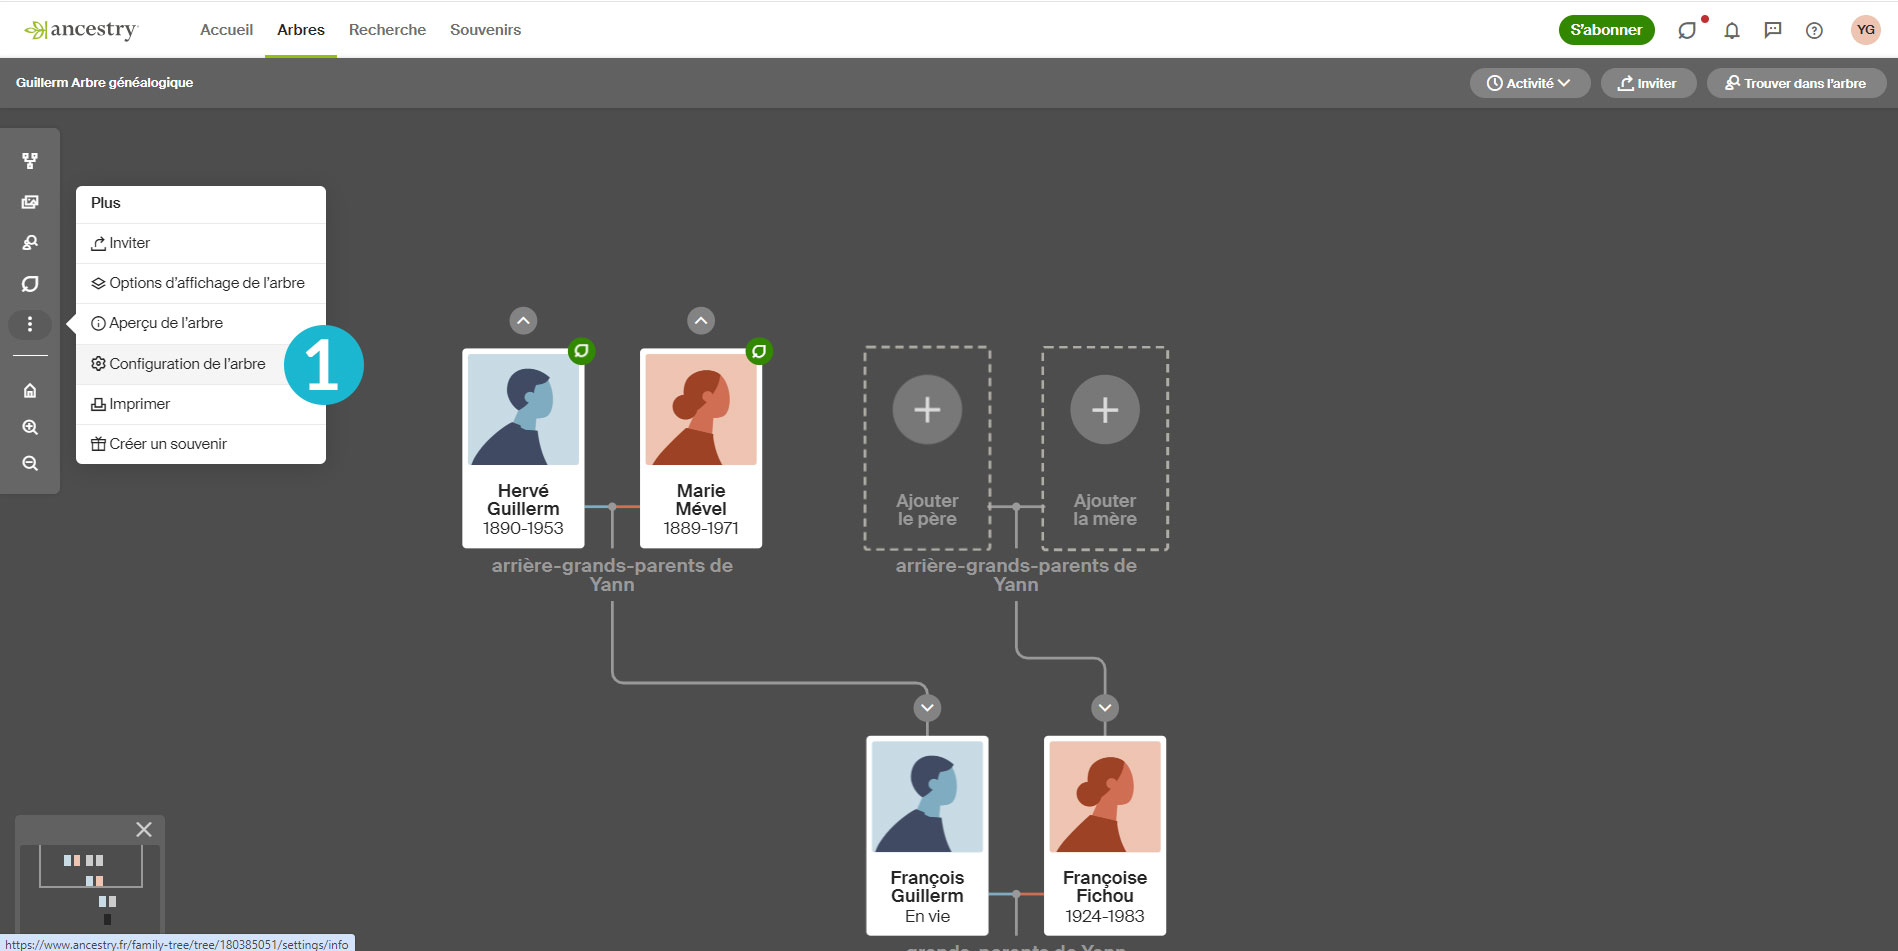The image size is (1898, 951).
Task: Open hints leaf icon in left sidebar
Action: click(x=30, y=284)
